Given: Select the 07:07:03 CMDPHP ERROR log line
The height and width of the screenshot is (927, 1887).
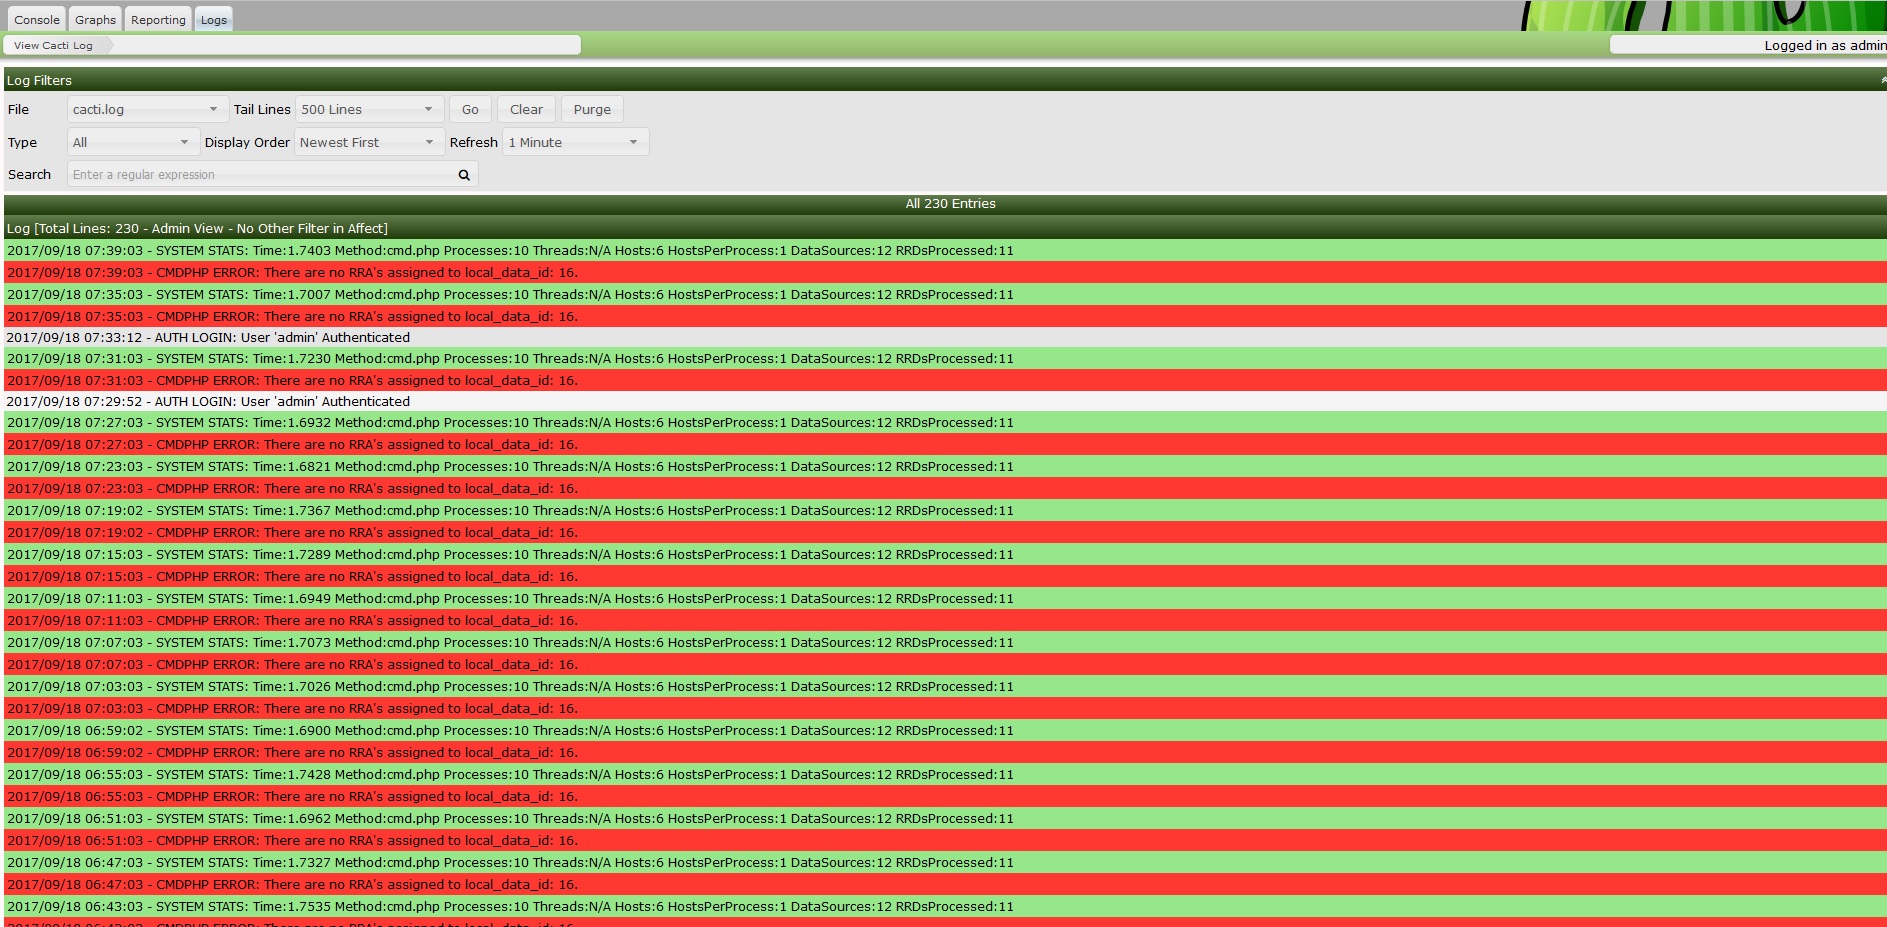Looking at the screenshot, I should [x=945, y=664].
